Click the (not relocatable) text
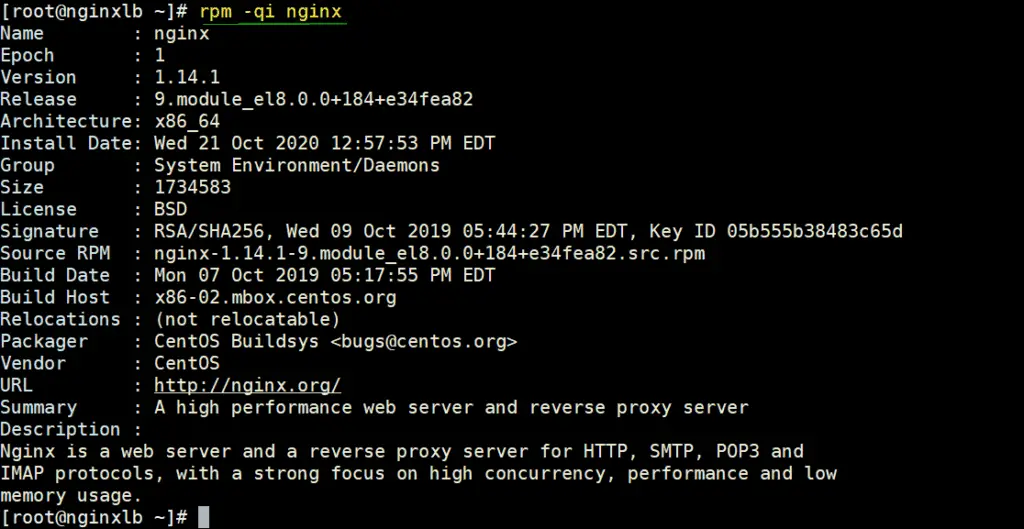This screenshot has height=529, width=1024. pos(247,319)
